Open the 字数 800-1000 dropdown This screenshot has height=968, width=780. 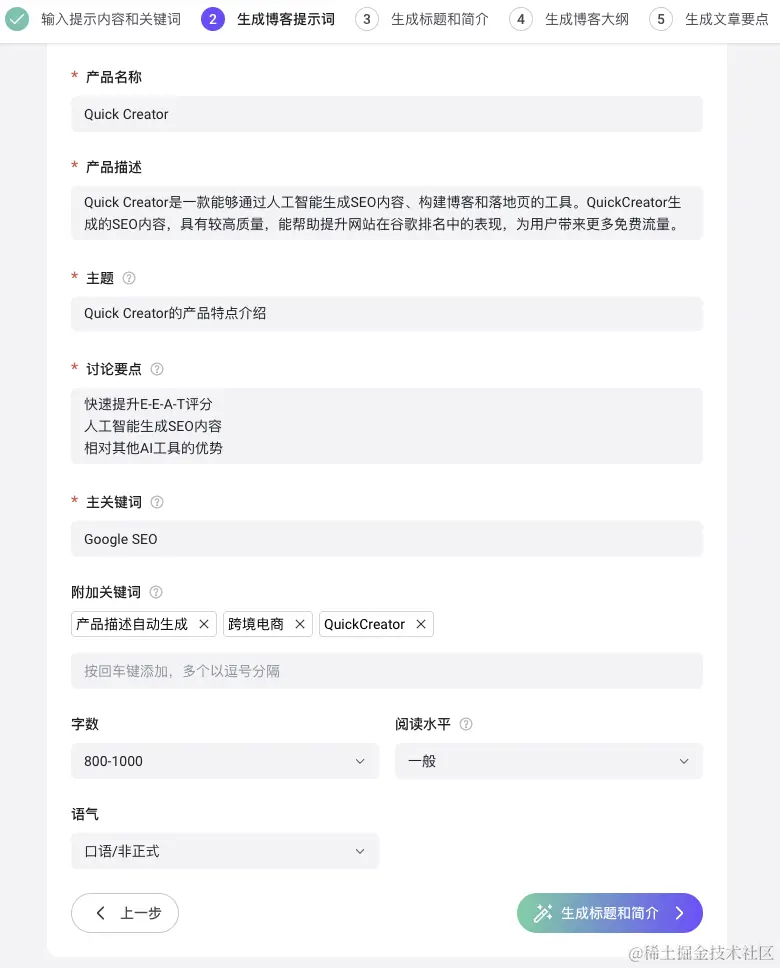click(225, 761)
